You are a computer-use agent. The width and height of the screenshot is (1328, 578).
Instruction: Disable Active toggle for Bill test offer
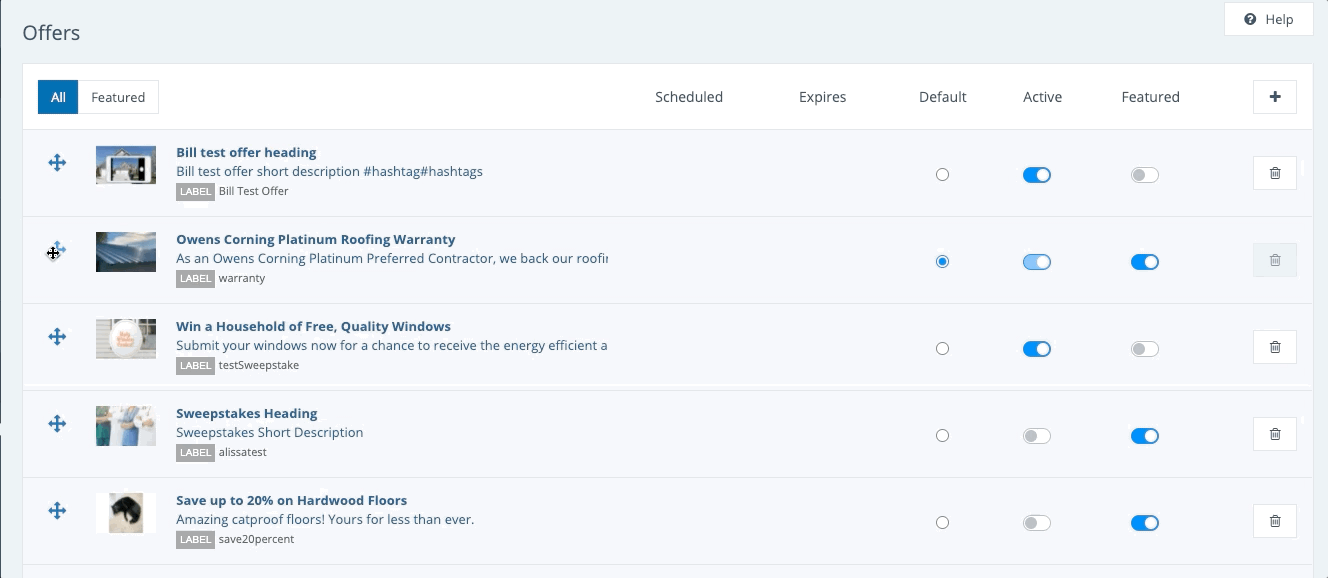click(1036, 175)
